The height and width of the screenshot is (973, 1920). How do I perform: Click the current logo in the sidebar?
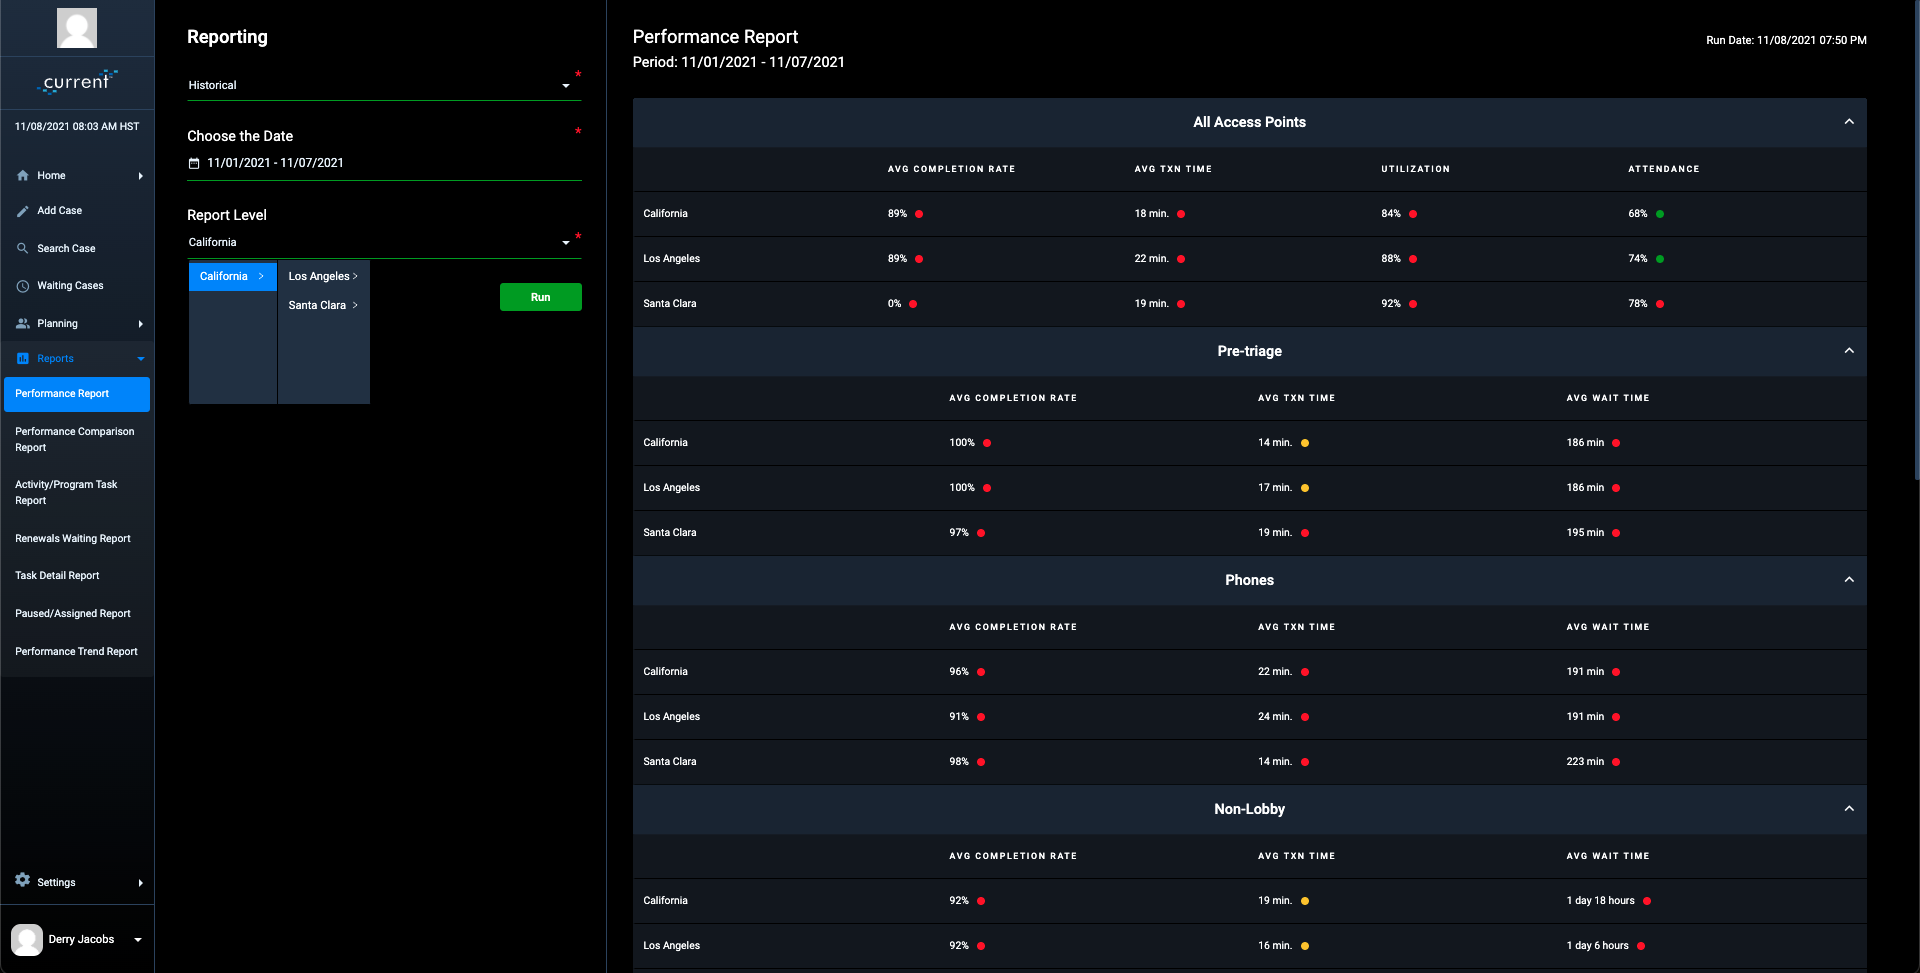click(x=78, y=82)
